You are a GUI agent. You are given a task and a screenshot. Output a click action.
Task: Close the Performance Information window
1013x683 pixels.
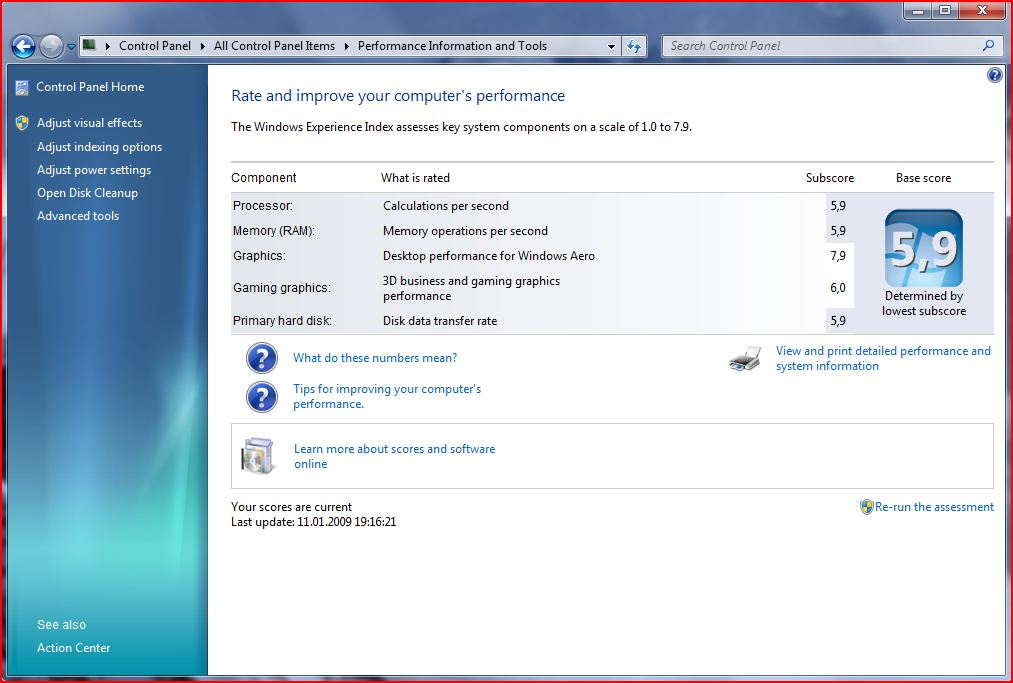pos(982,11)
